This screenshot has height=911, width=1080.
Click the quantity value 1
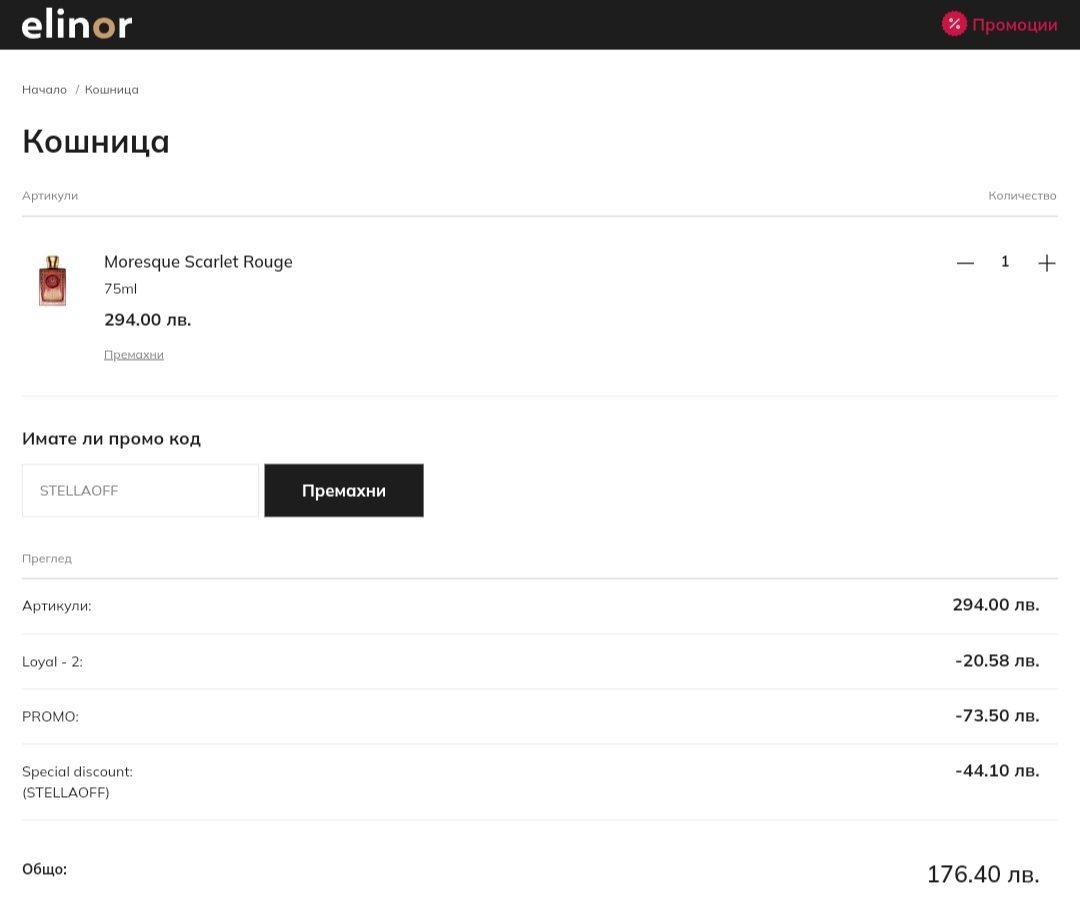[1005, 262]
